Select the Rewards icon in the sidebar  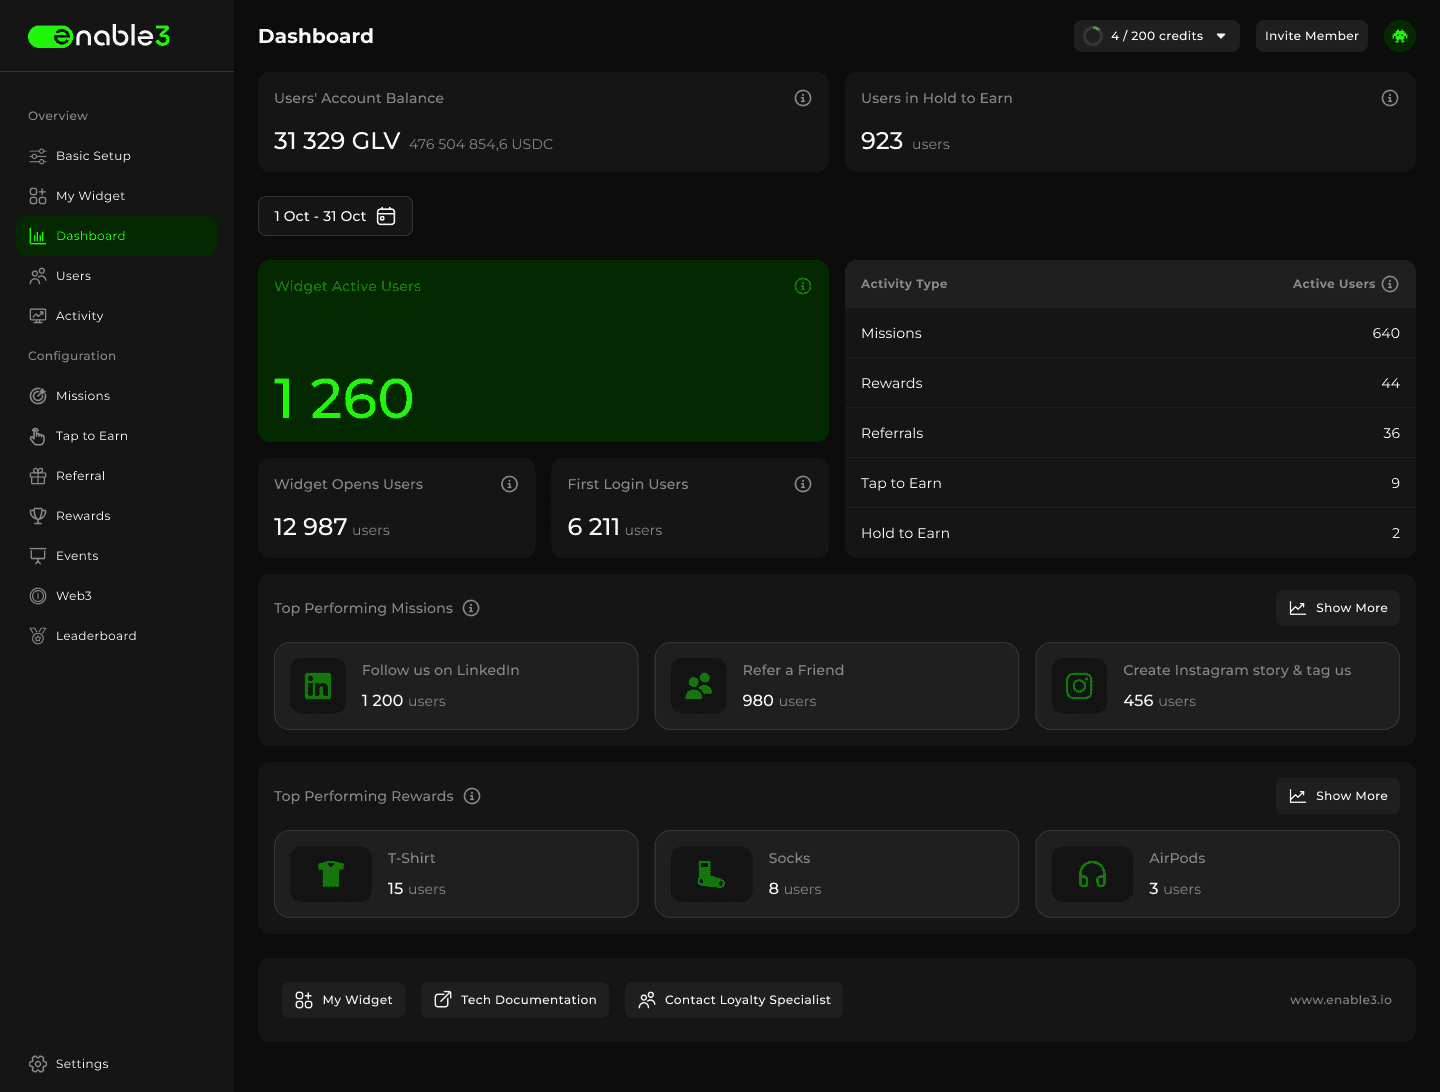pos(37,515)
